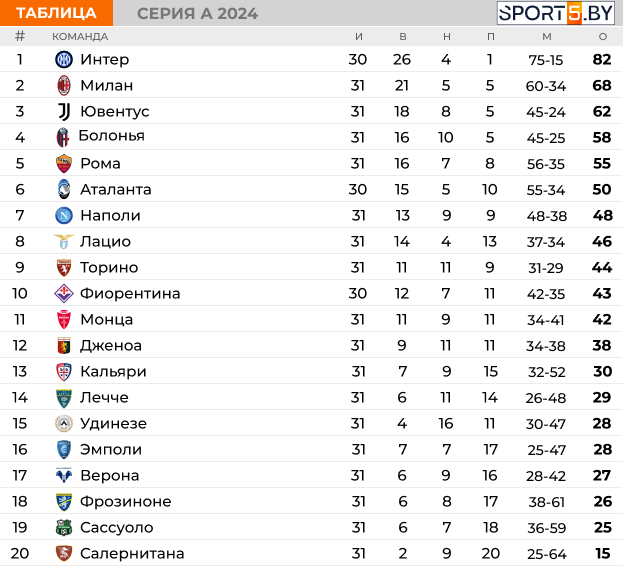Select the Genoa crest next to Дженоа
Screen dimensions: 623x566
point(64,346)
